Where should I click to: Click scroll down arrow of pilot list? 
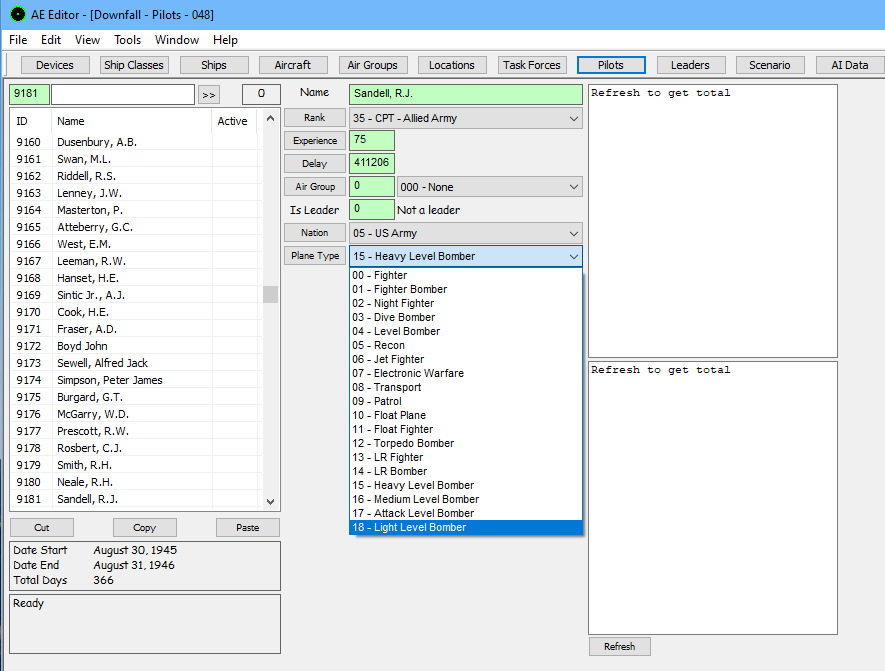(x=270, y=502)
